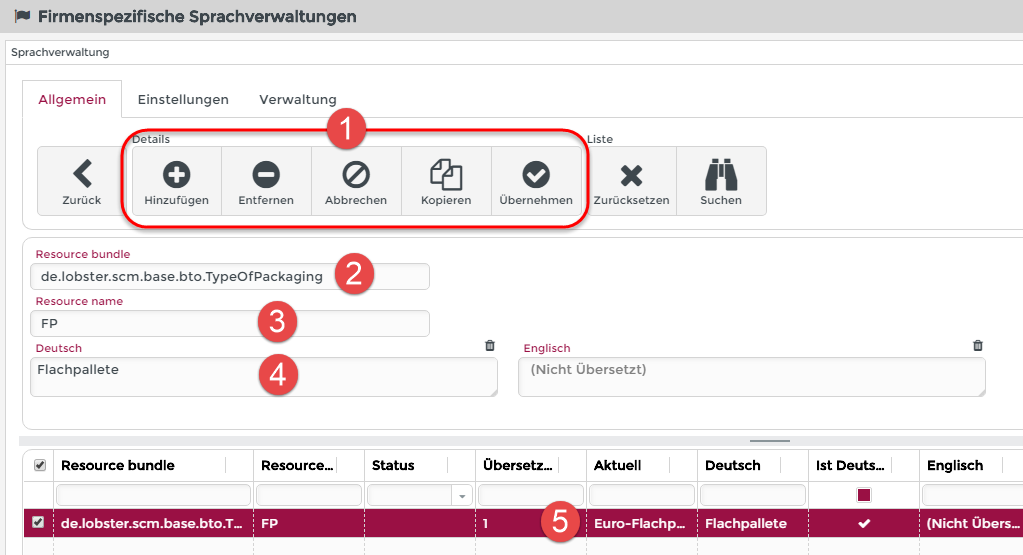The image size is (1023, 555).
Task: Apply changes with Übernehmen checkmark icon
Action: click(536, 175)
